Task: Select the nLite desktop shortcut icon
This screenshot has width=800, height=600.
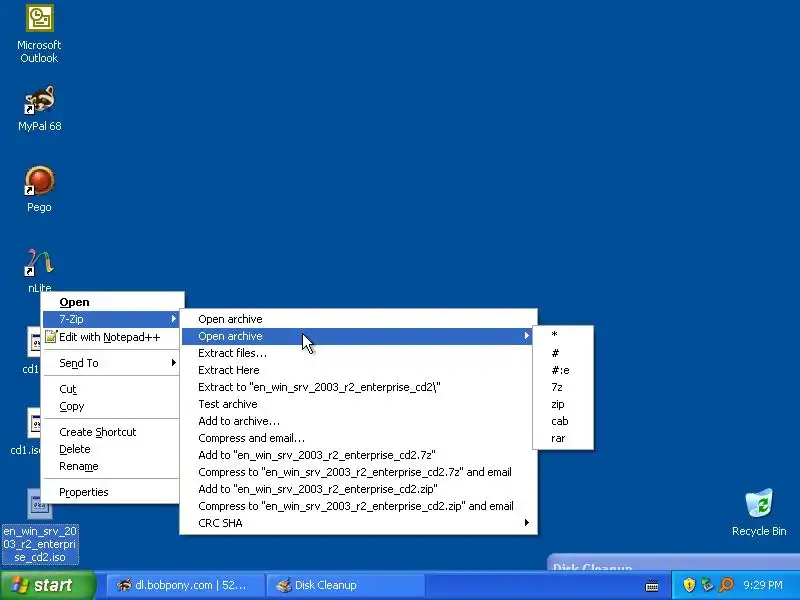Action: 39,262
